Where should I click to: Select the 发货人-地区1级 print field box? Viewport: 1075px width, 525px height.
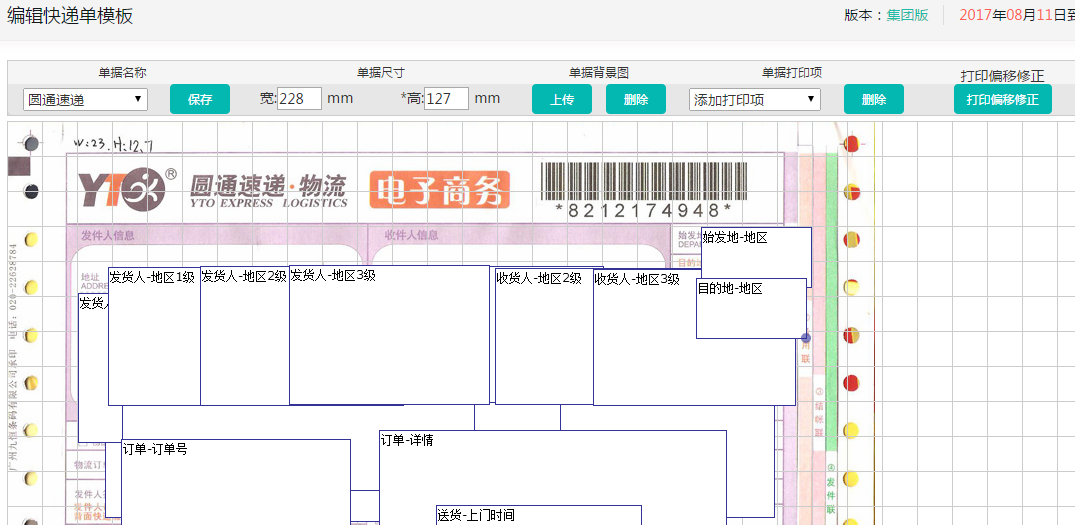coord(154,340)
